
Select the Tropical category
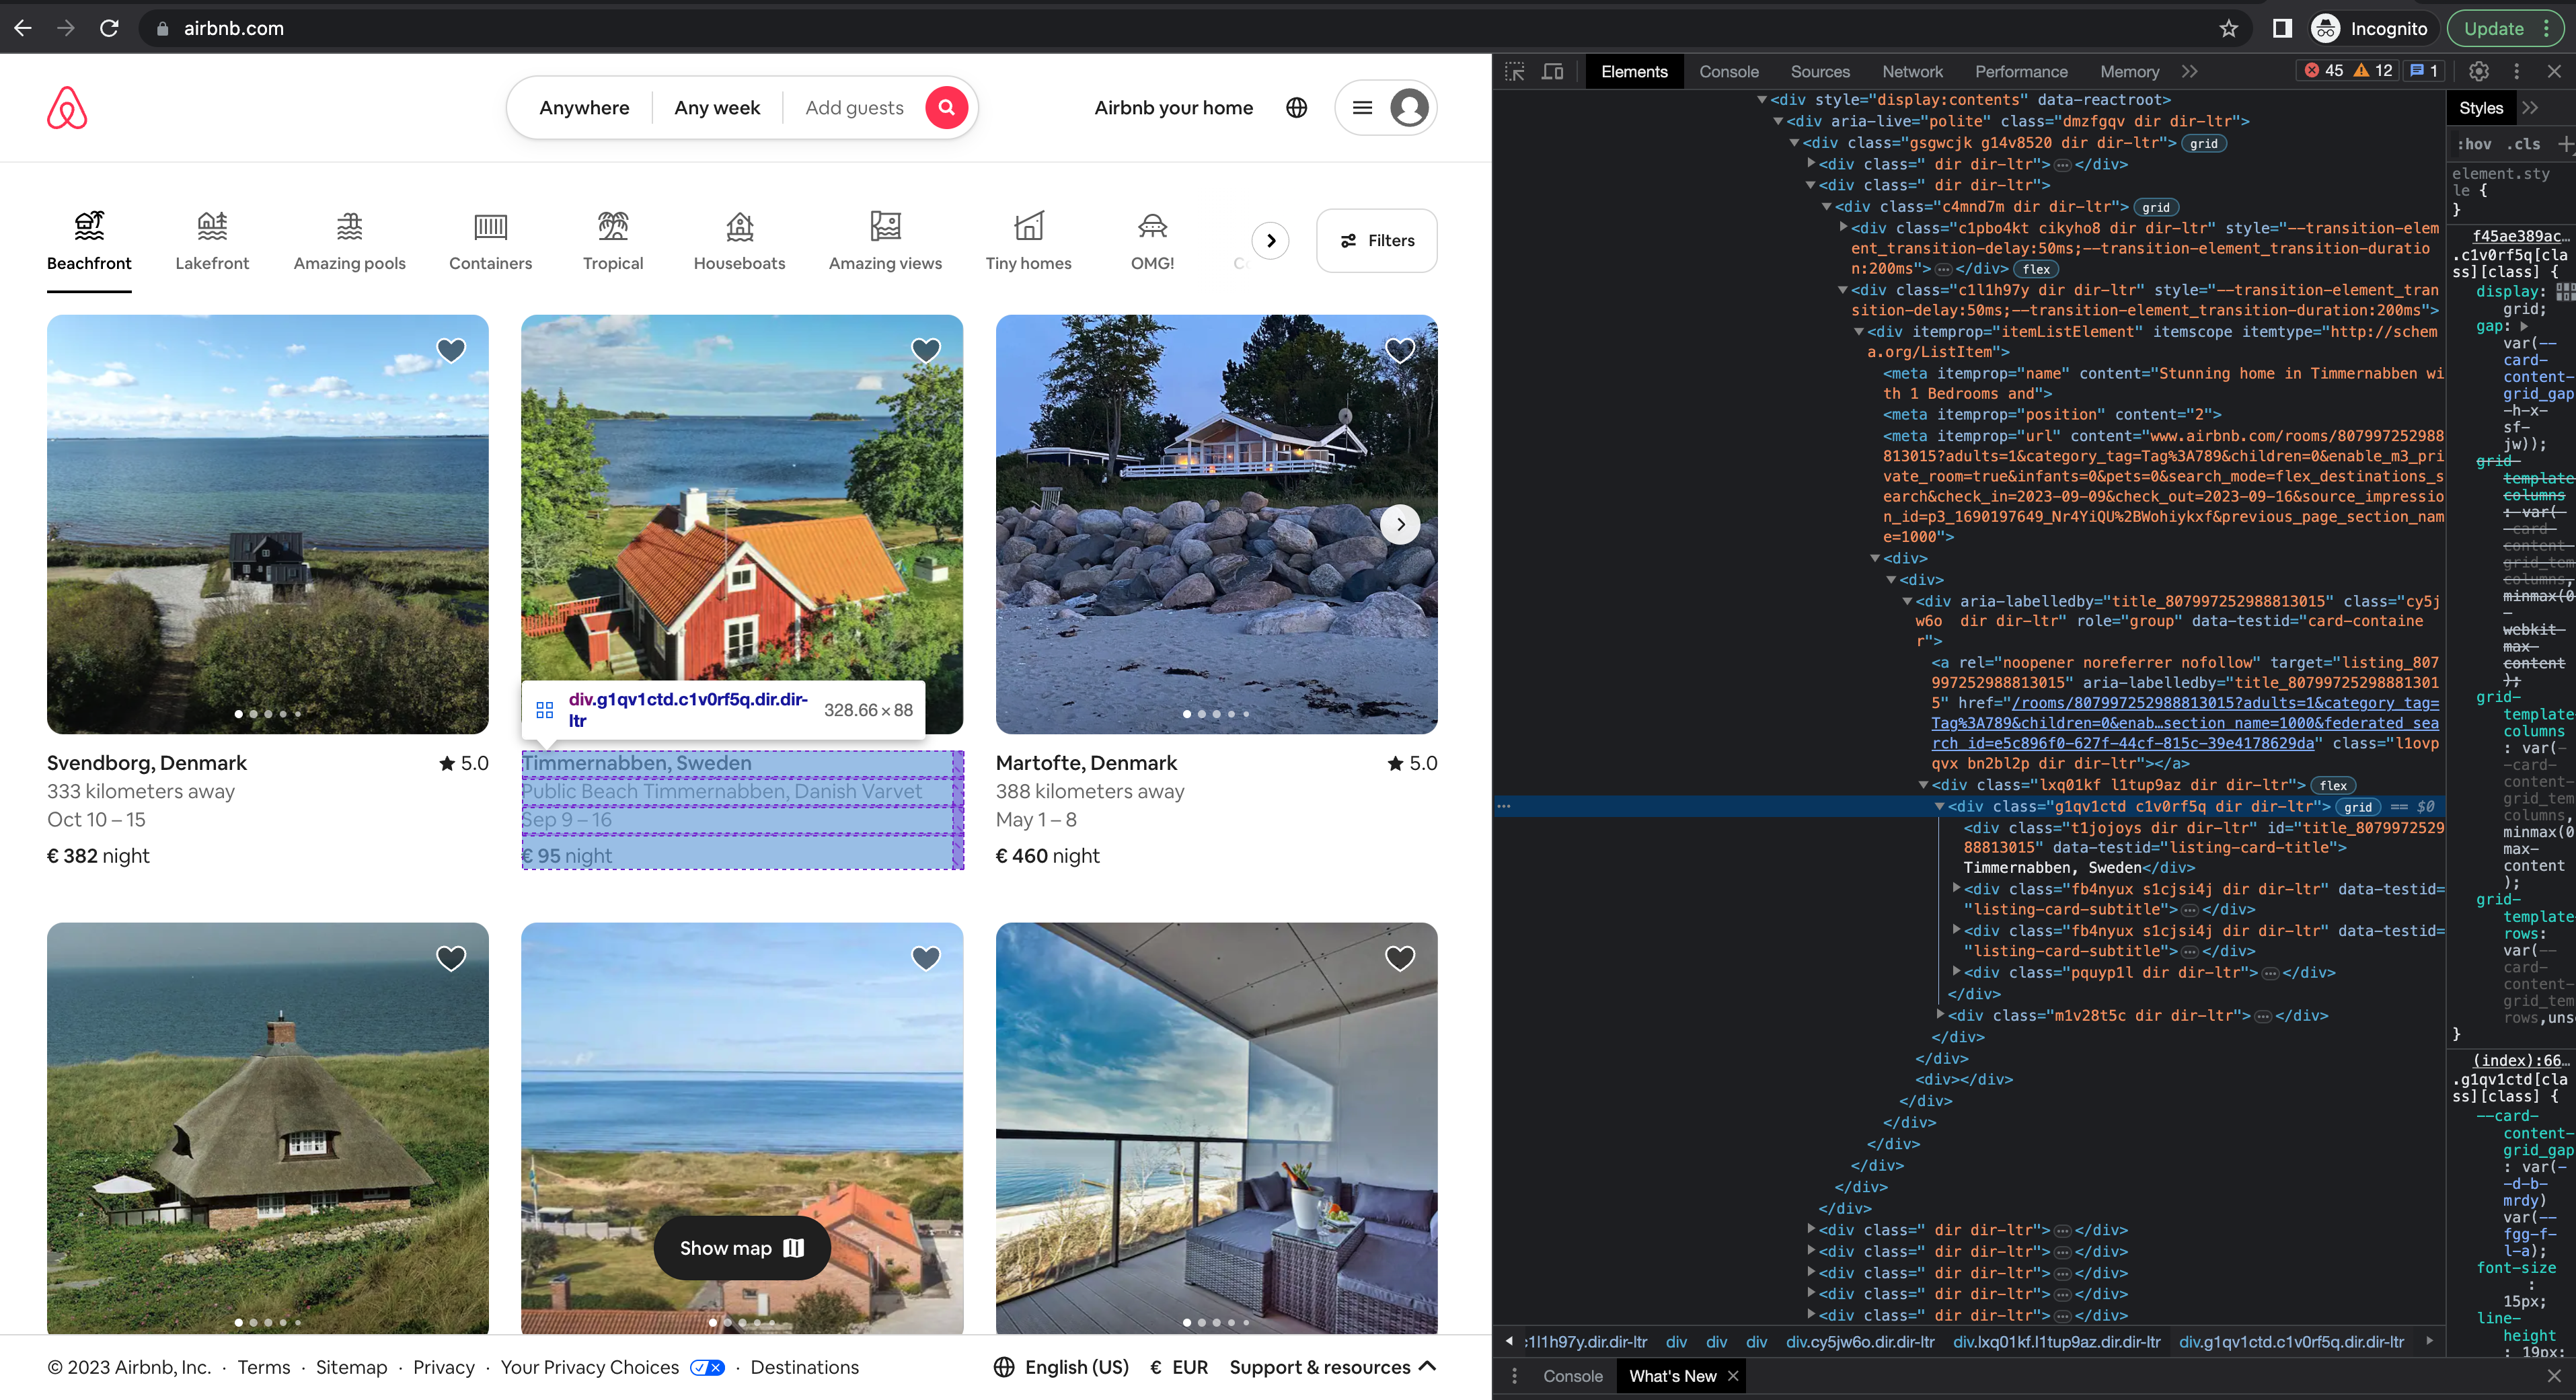point(613,241)
